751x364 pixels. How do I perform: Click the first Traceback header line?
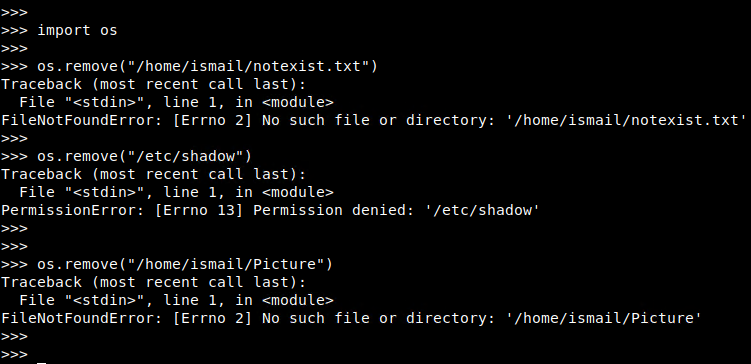pos(153,84)
